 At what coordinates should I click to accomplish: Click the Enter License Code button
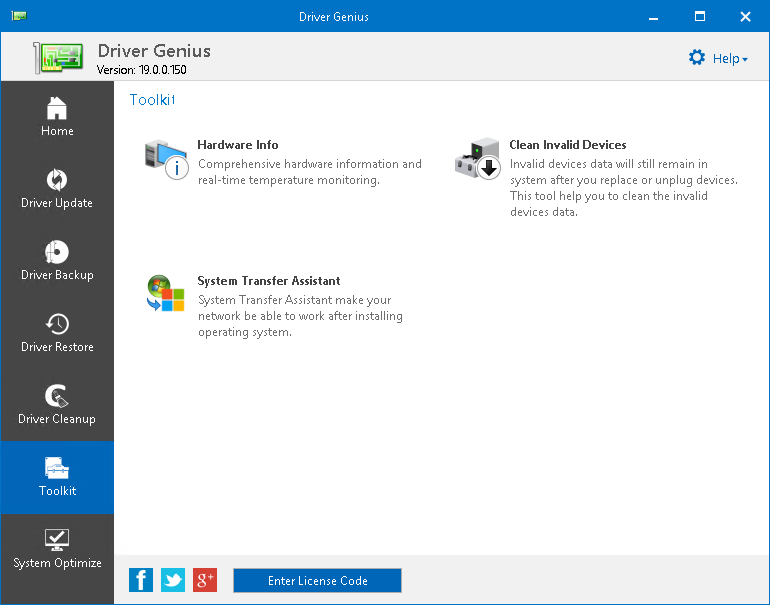pyautogui.click(x=317, y=580)
